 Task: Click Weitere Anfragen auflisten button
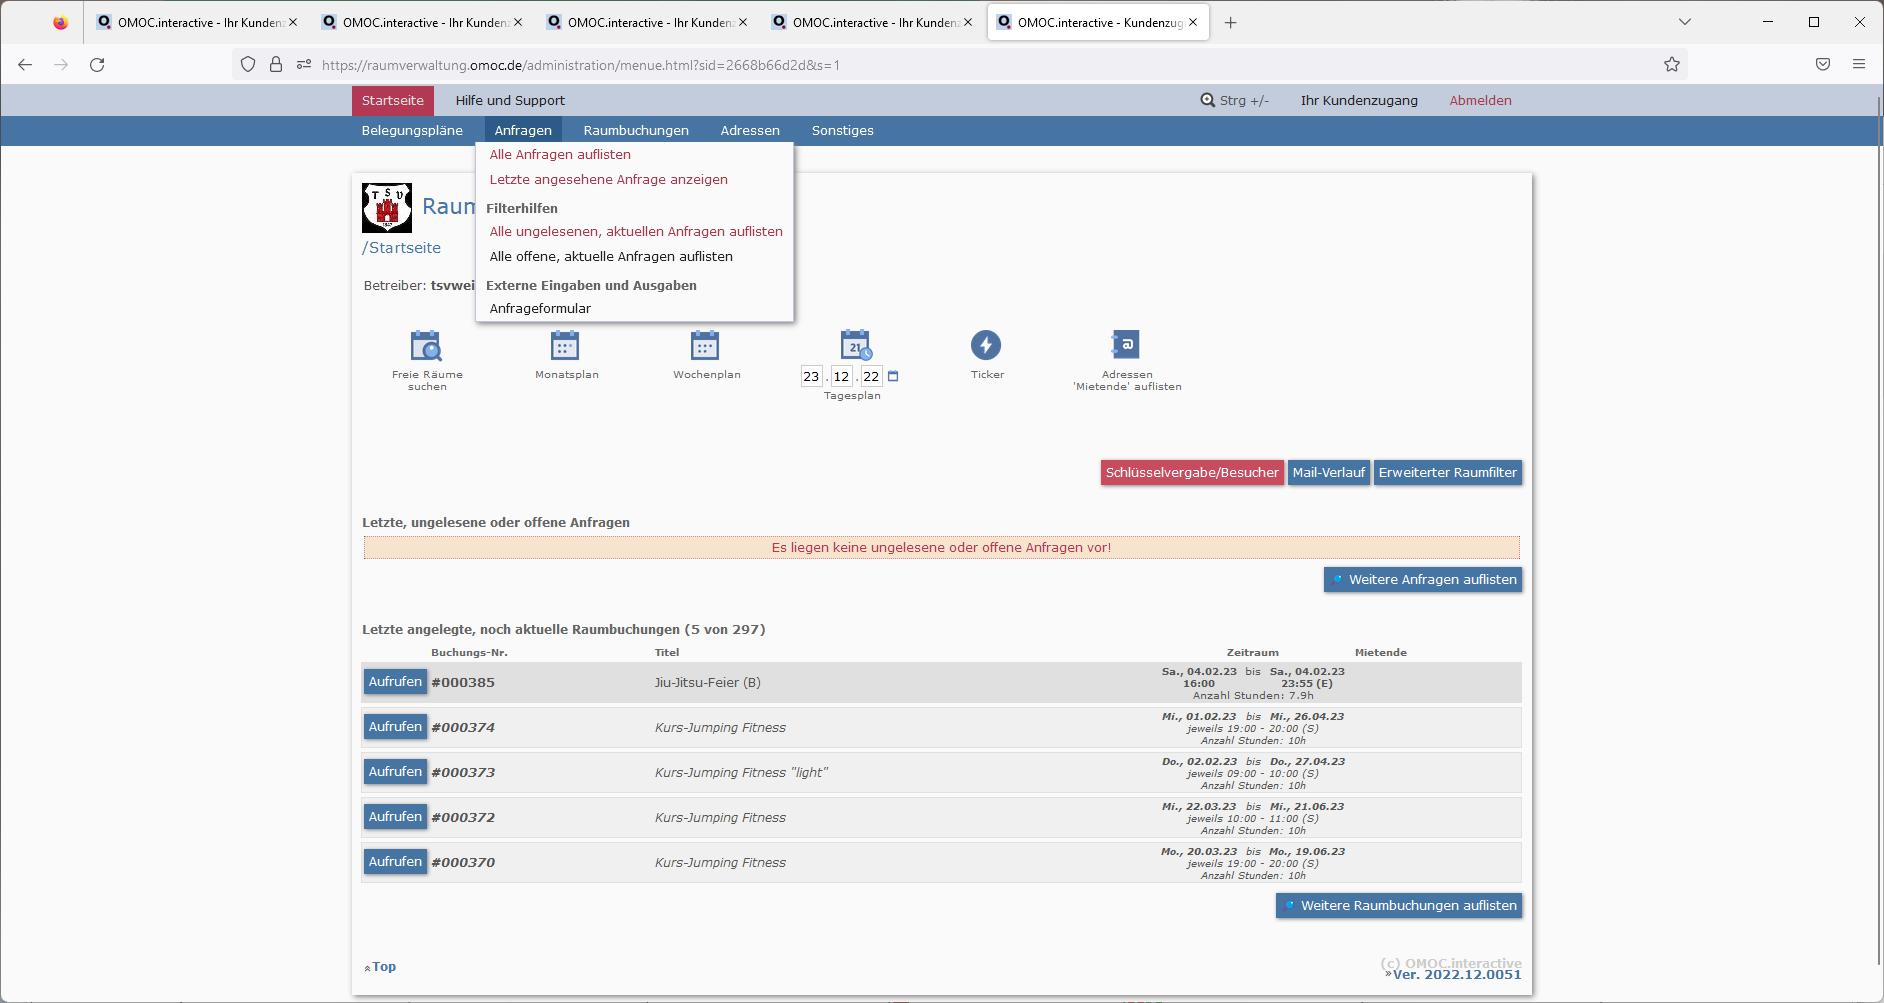pyautogui.click(x=1423, y=580)
